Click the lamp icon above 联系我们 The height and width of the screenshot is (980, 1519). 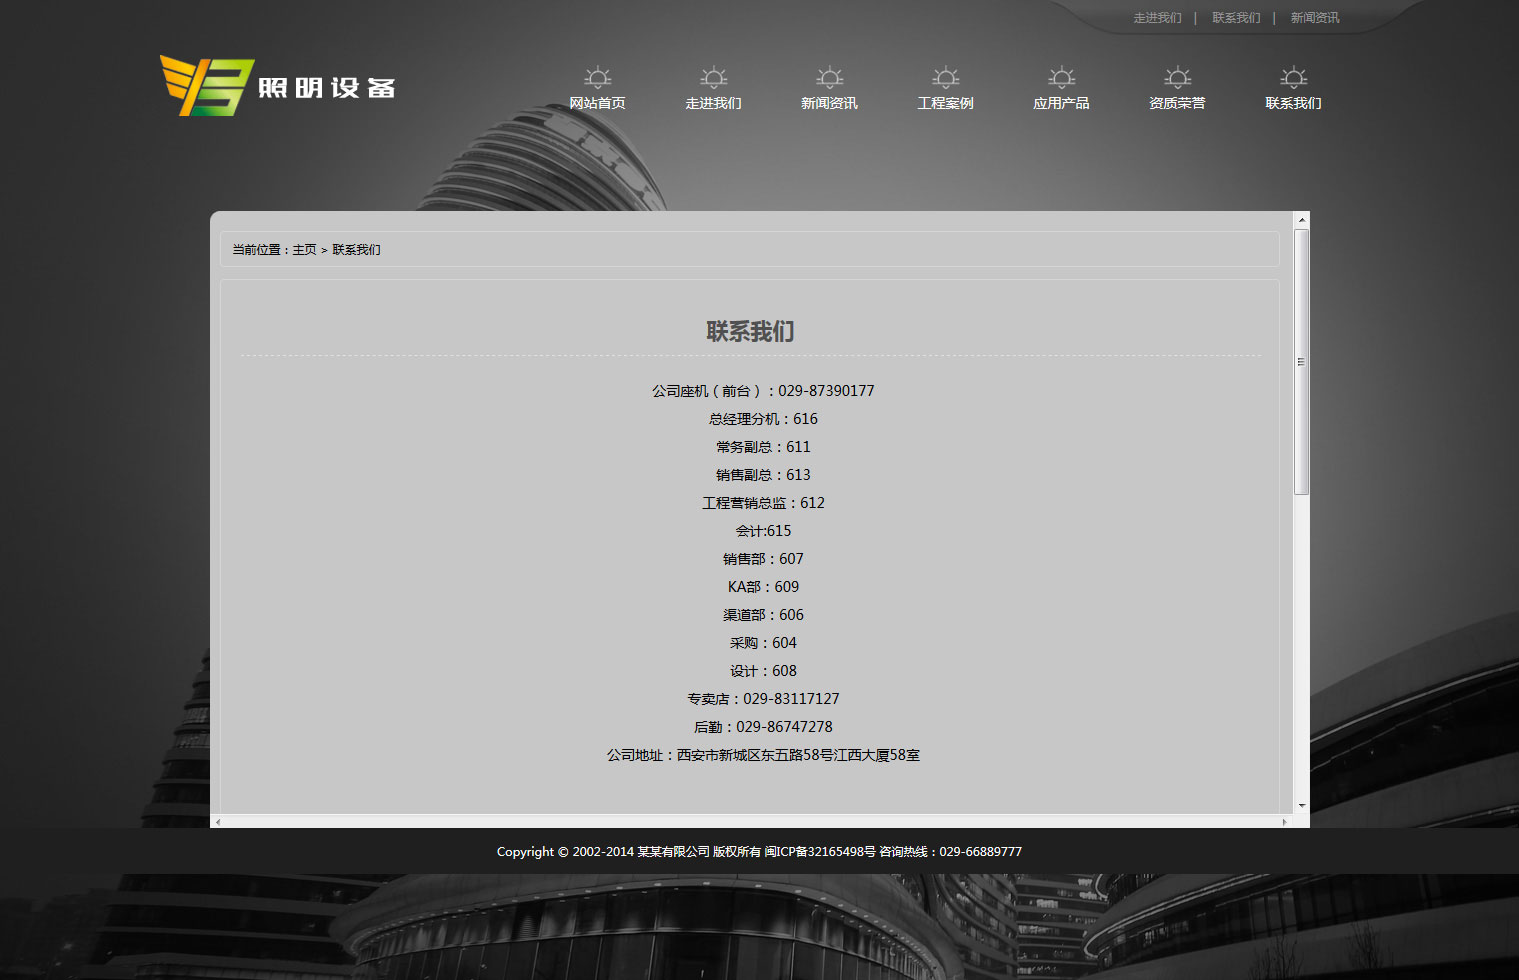(x=1293, y=78)
